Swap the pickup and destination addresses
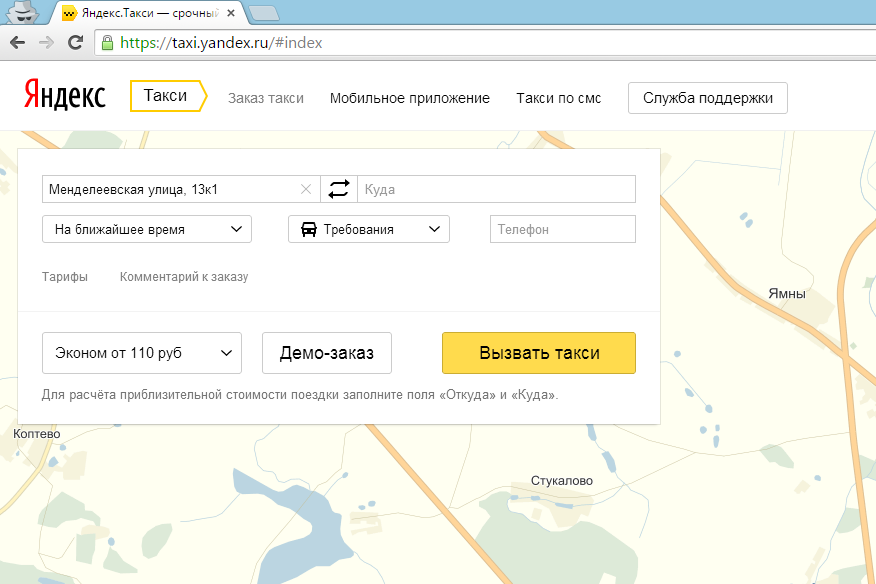 click(339, 189)
